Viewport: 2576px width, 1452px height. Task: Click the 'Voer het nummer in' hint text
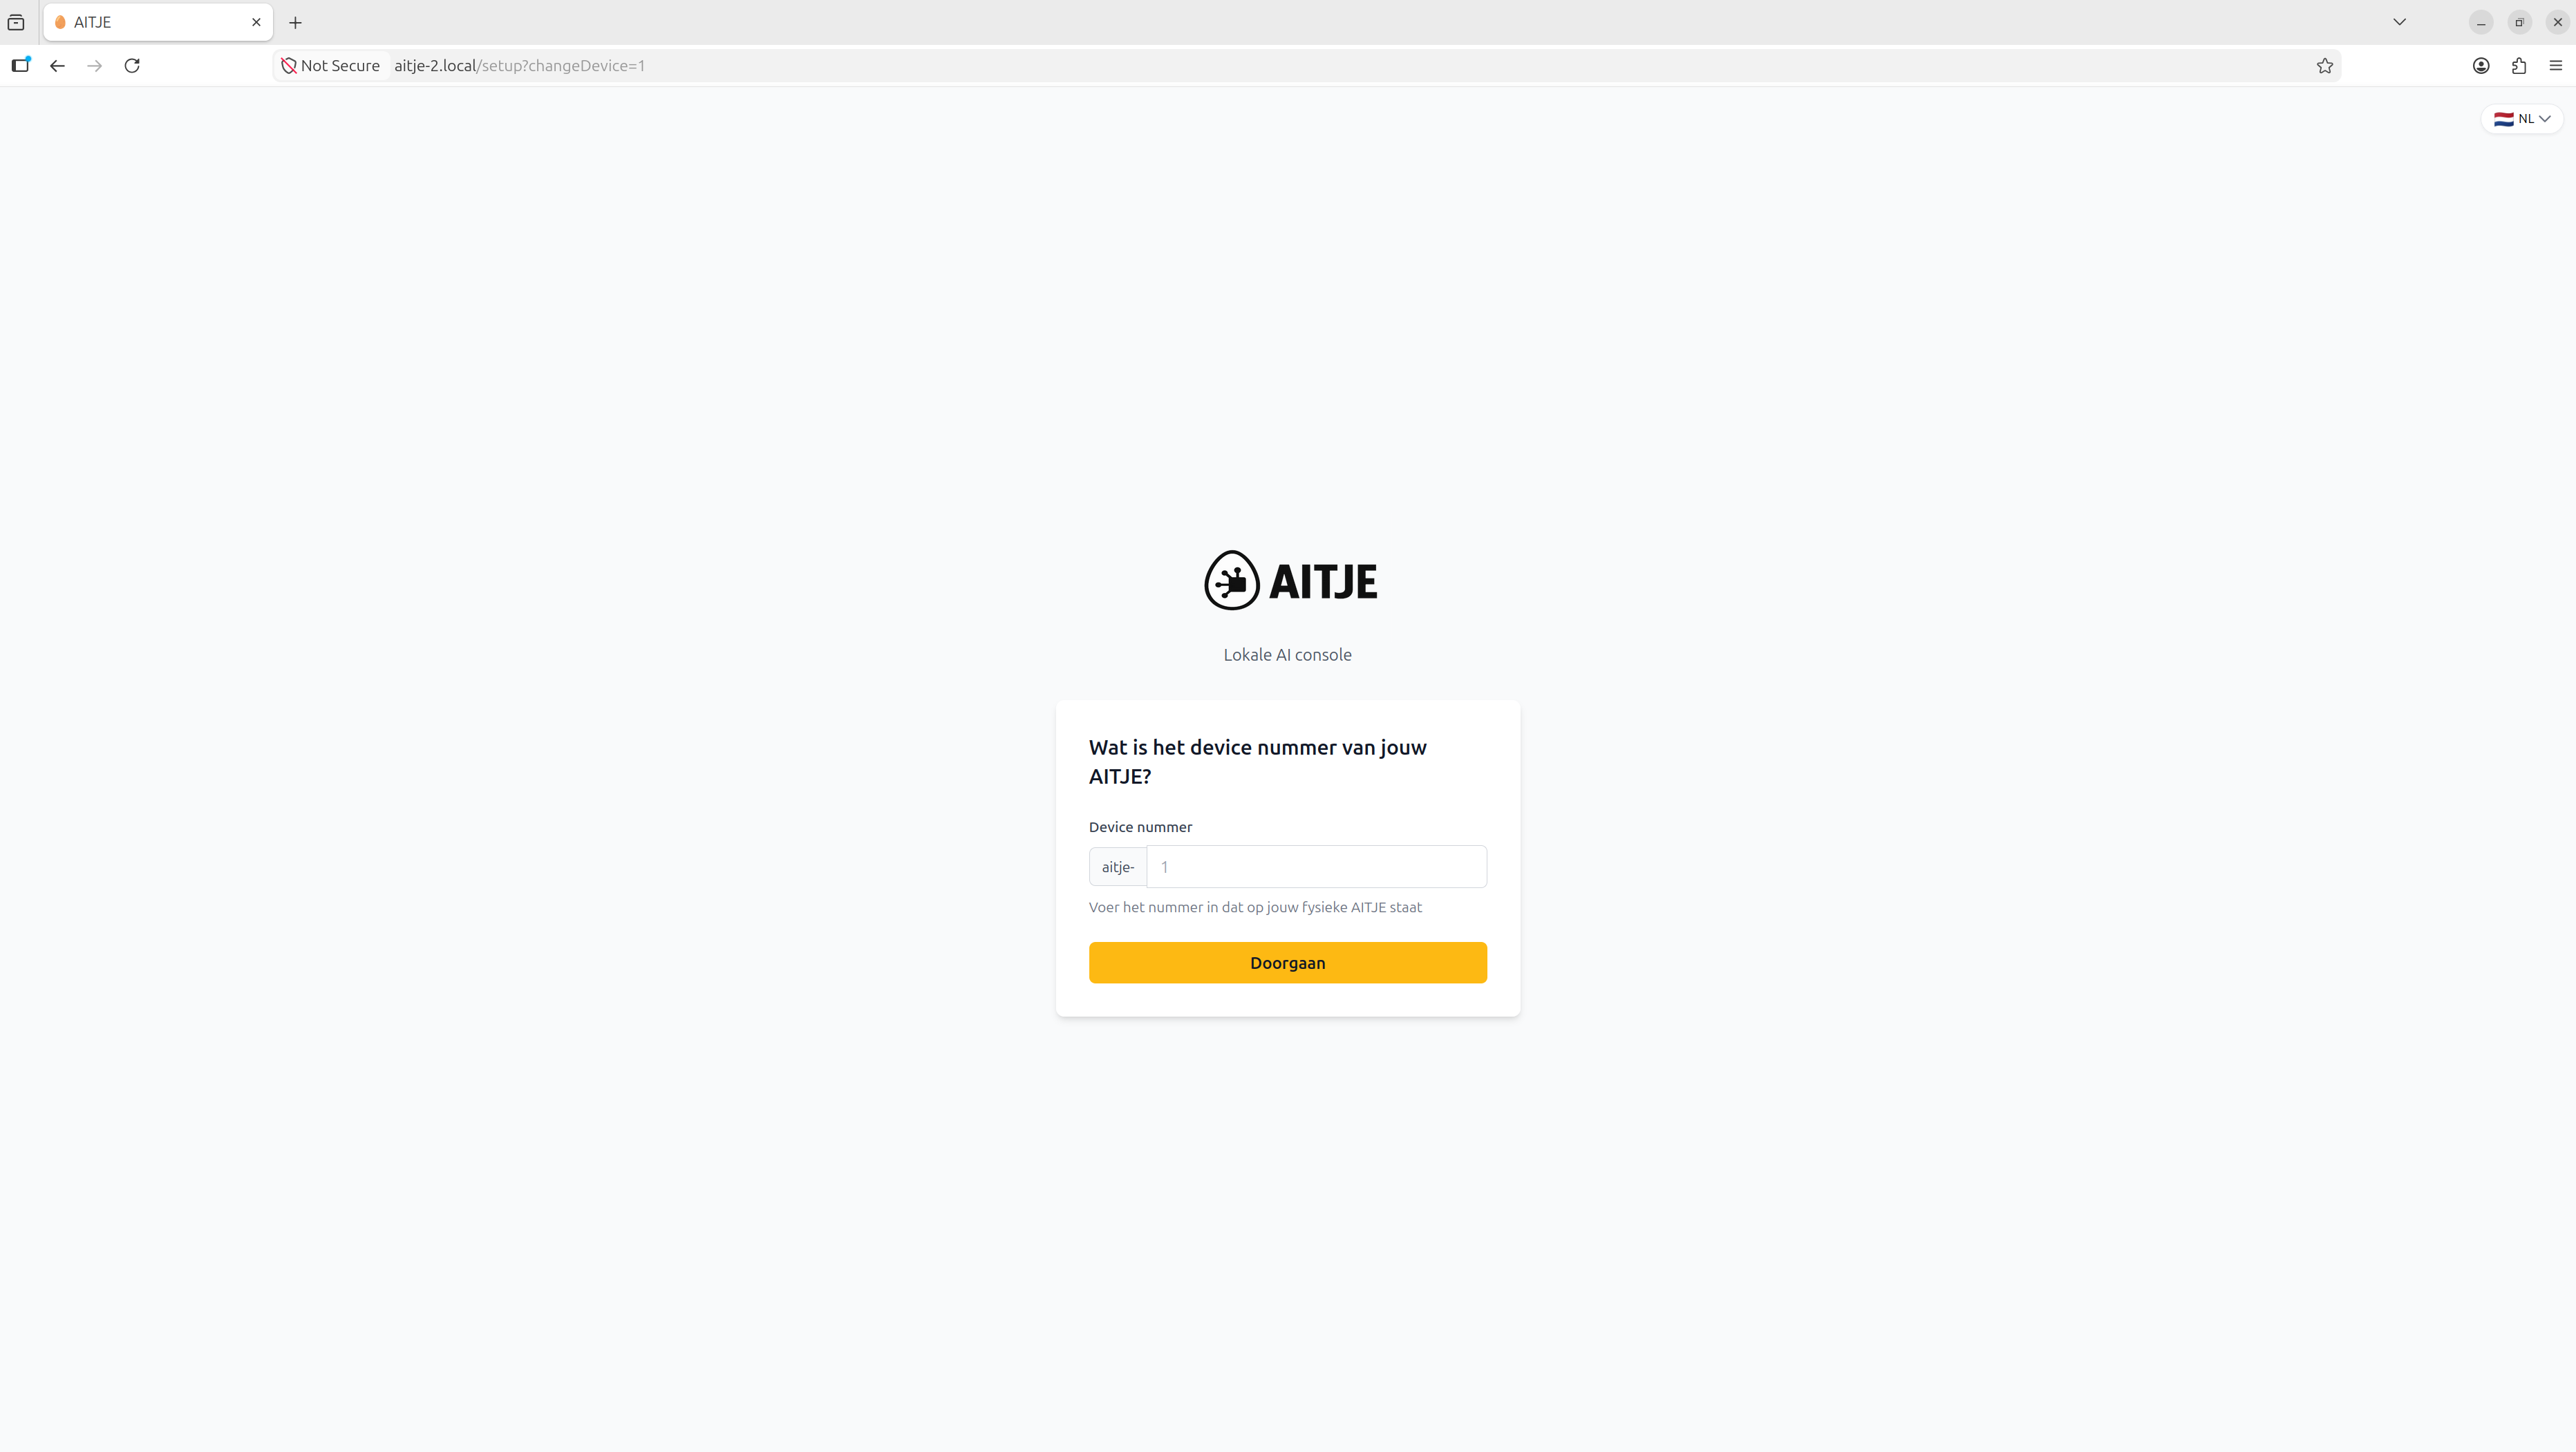pyautogui.click(x=1255, y=907)
